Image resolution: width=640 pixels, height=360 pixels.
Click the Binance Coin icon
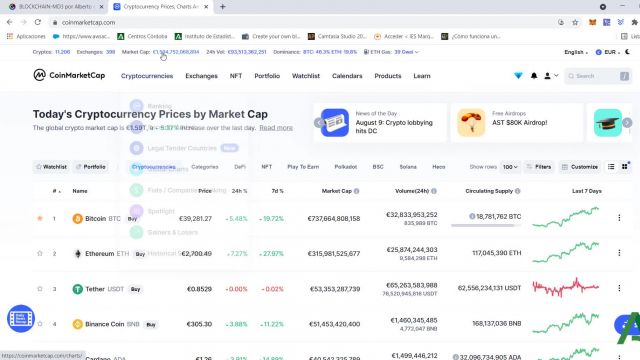tap(78, 324)
